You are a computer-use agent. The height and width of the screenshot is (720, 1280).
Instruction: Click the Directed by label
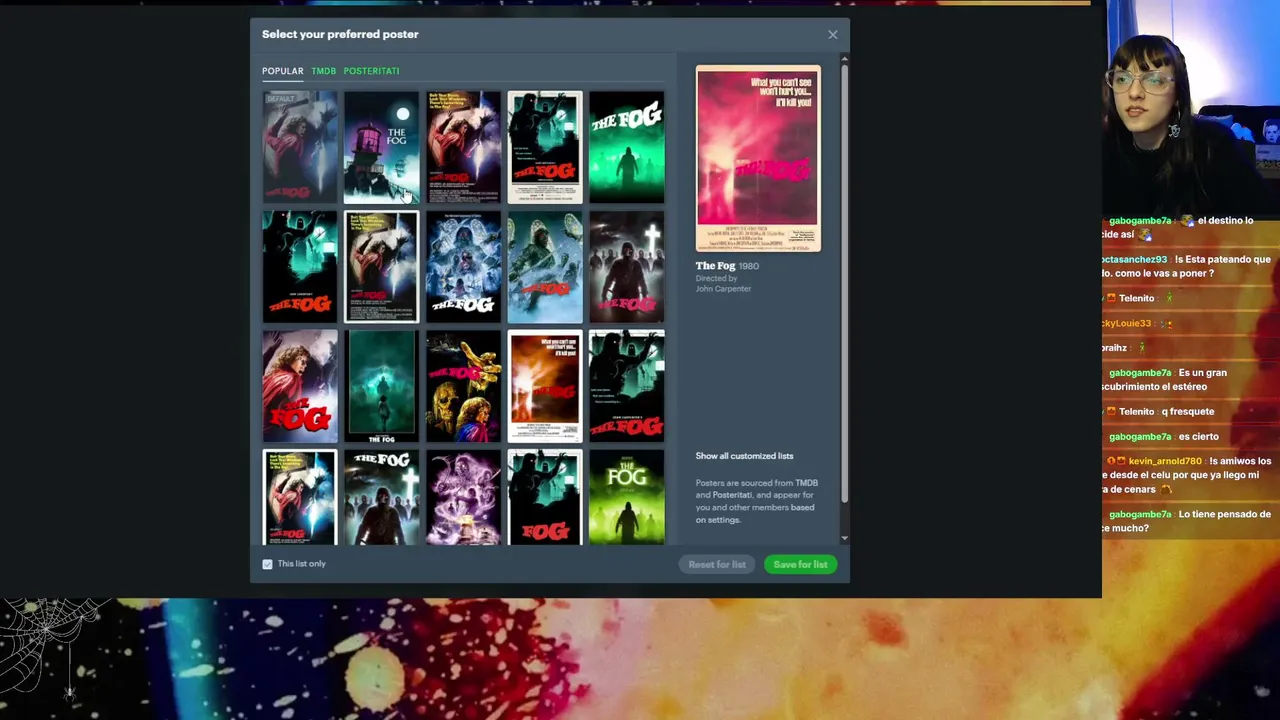click(x=716, y=278)
